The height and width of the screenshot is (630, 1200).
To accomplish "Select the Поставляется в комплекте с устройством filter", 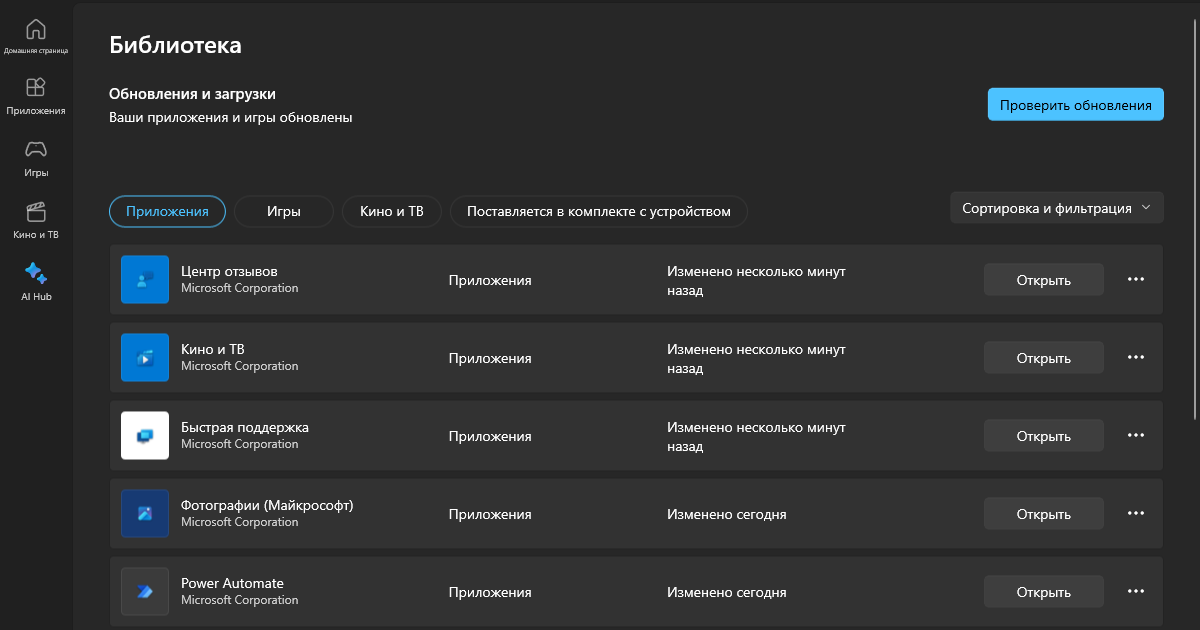I will (597, 211).
